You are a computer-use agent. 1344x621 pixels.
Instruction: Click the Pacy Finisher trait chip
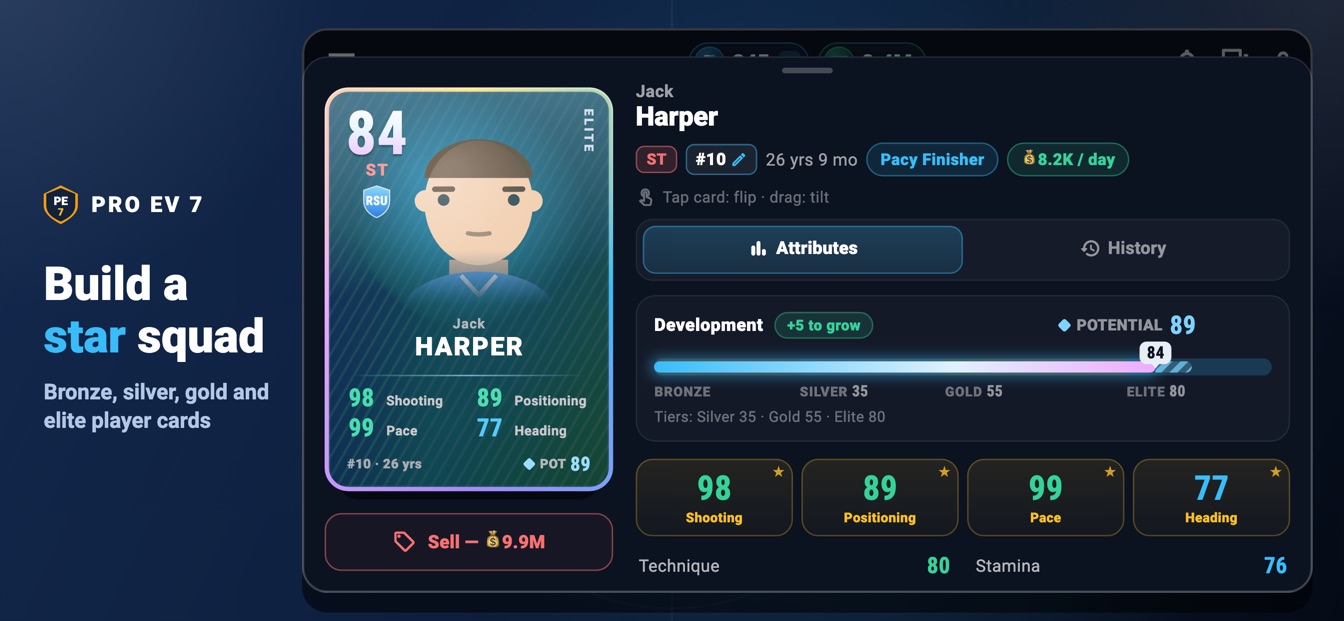(932, 159)
